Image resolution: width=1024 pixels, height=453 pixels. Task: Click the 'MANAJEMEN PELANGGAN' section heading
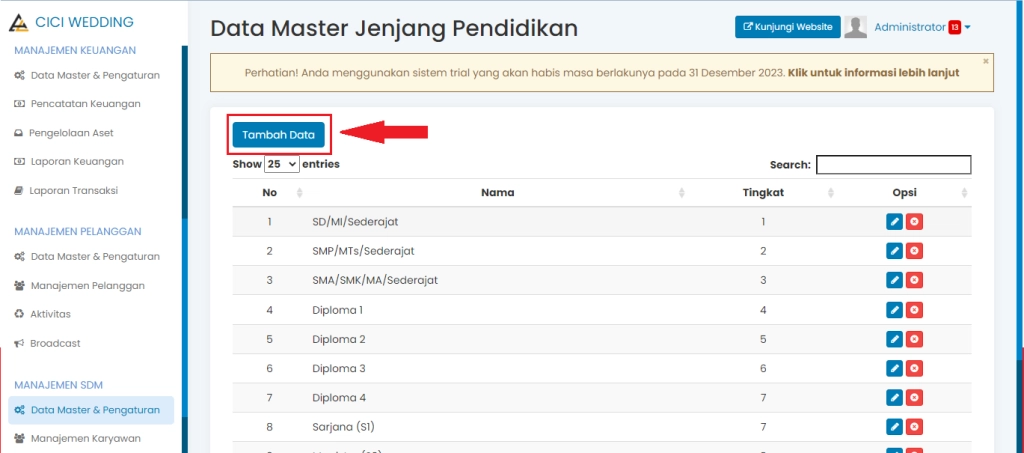click(x=78, y=232)
